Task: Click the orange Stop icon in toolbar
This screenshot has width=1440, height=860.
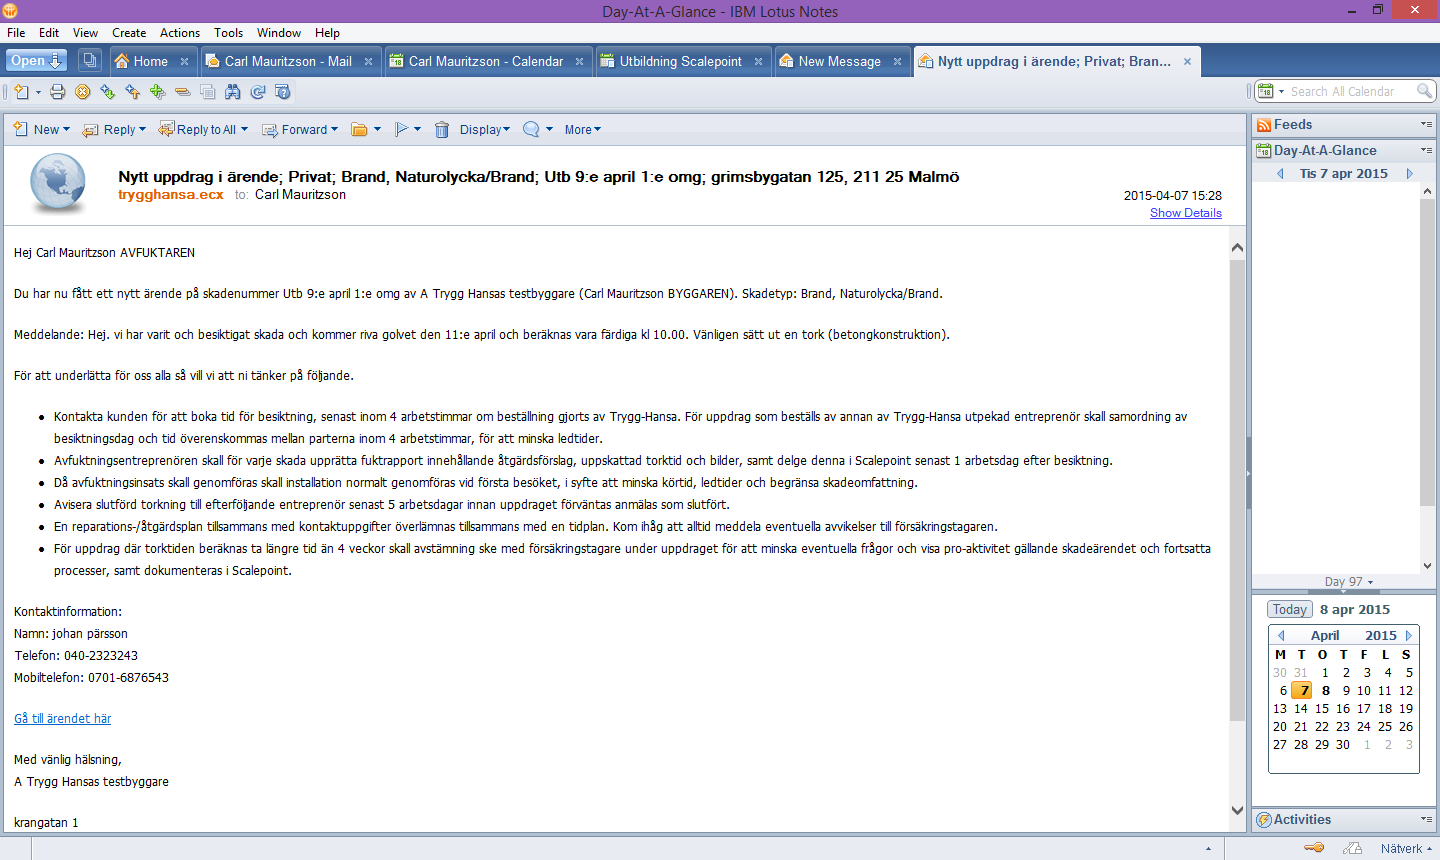Action: (83, 92)
